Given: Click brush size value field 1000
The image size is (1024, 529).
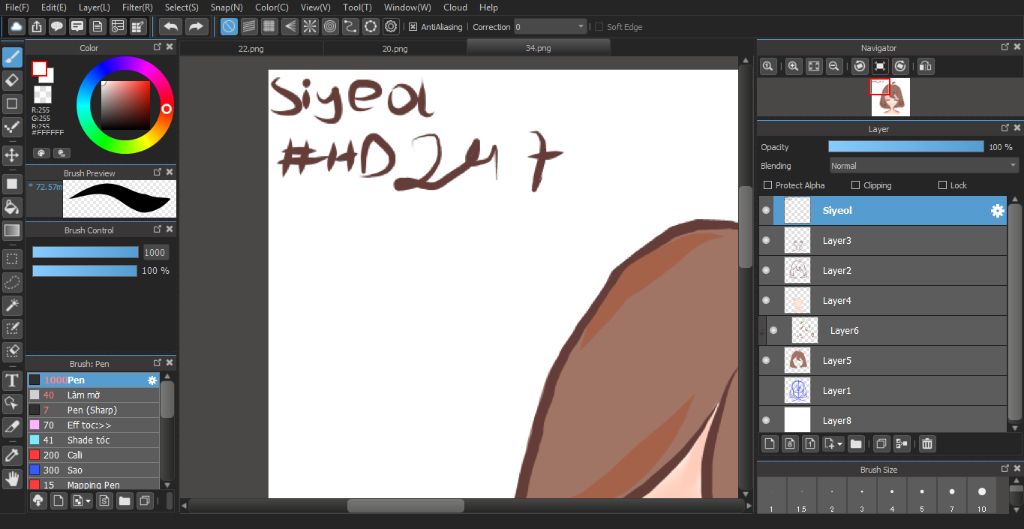Looking at the screenshot, I should point(156,252).
